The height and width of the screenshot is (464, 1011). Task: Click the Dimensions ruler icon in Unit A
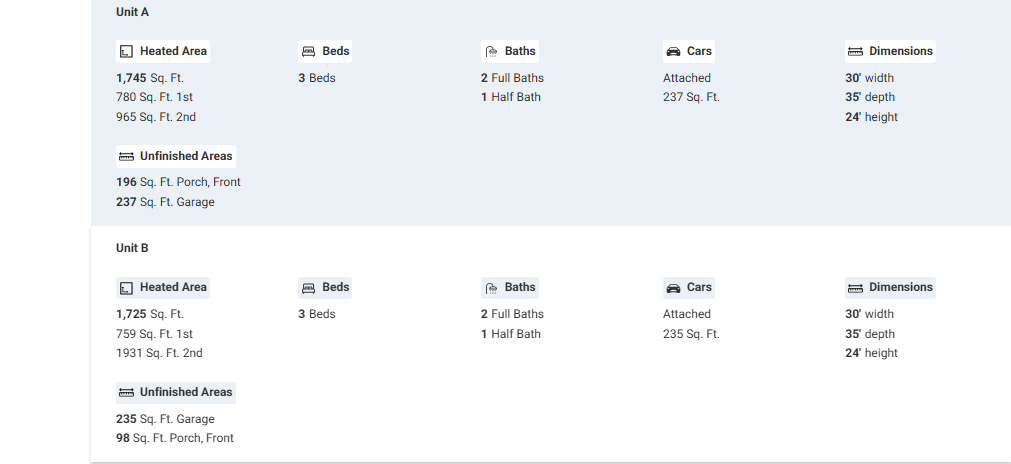click(855, 52)
